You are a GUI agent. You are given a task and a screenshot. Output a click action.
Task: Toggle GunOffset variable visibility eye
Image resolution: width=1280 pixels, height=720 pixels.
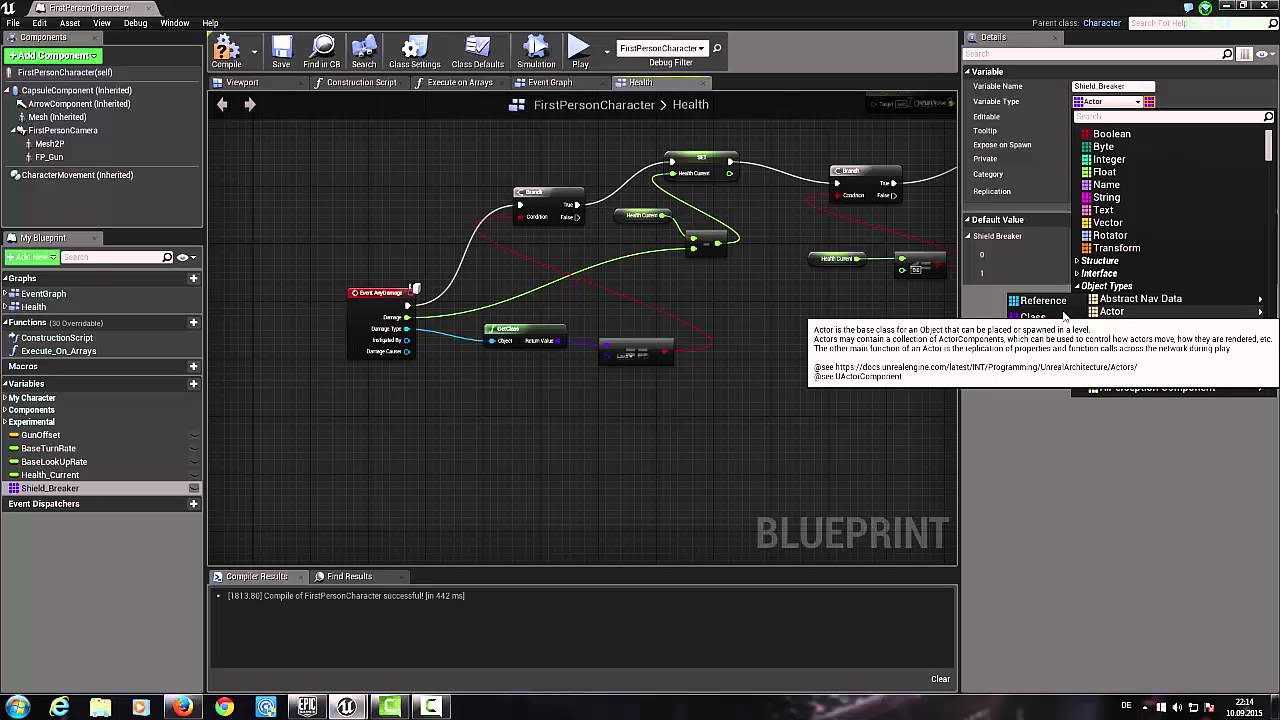point(194,436)
